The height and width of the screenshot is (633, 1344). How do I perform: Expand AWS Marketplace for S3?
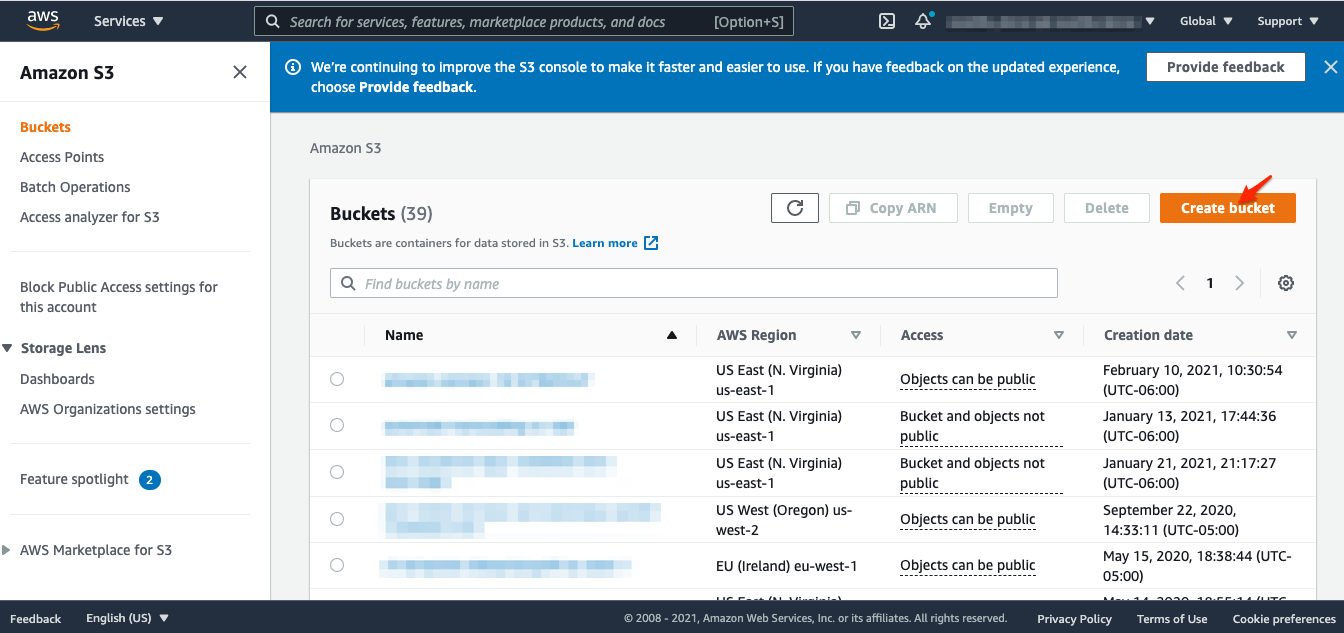pyautogui.click(x=8, y=550)
